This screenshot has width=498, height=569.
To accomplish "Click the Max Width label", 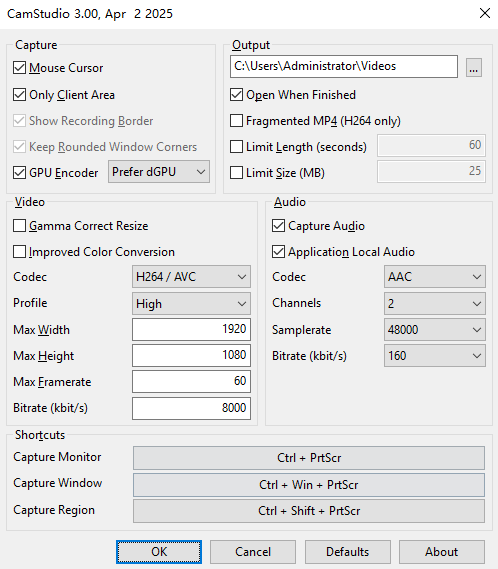I will point(41,330).
